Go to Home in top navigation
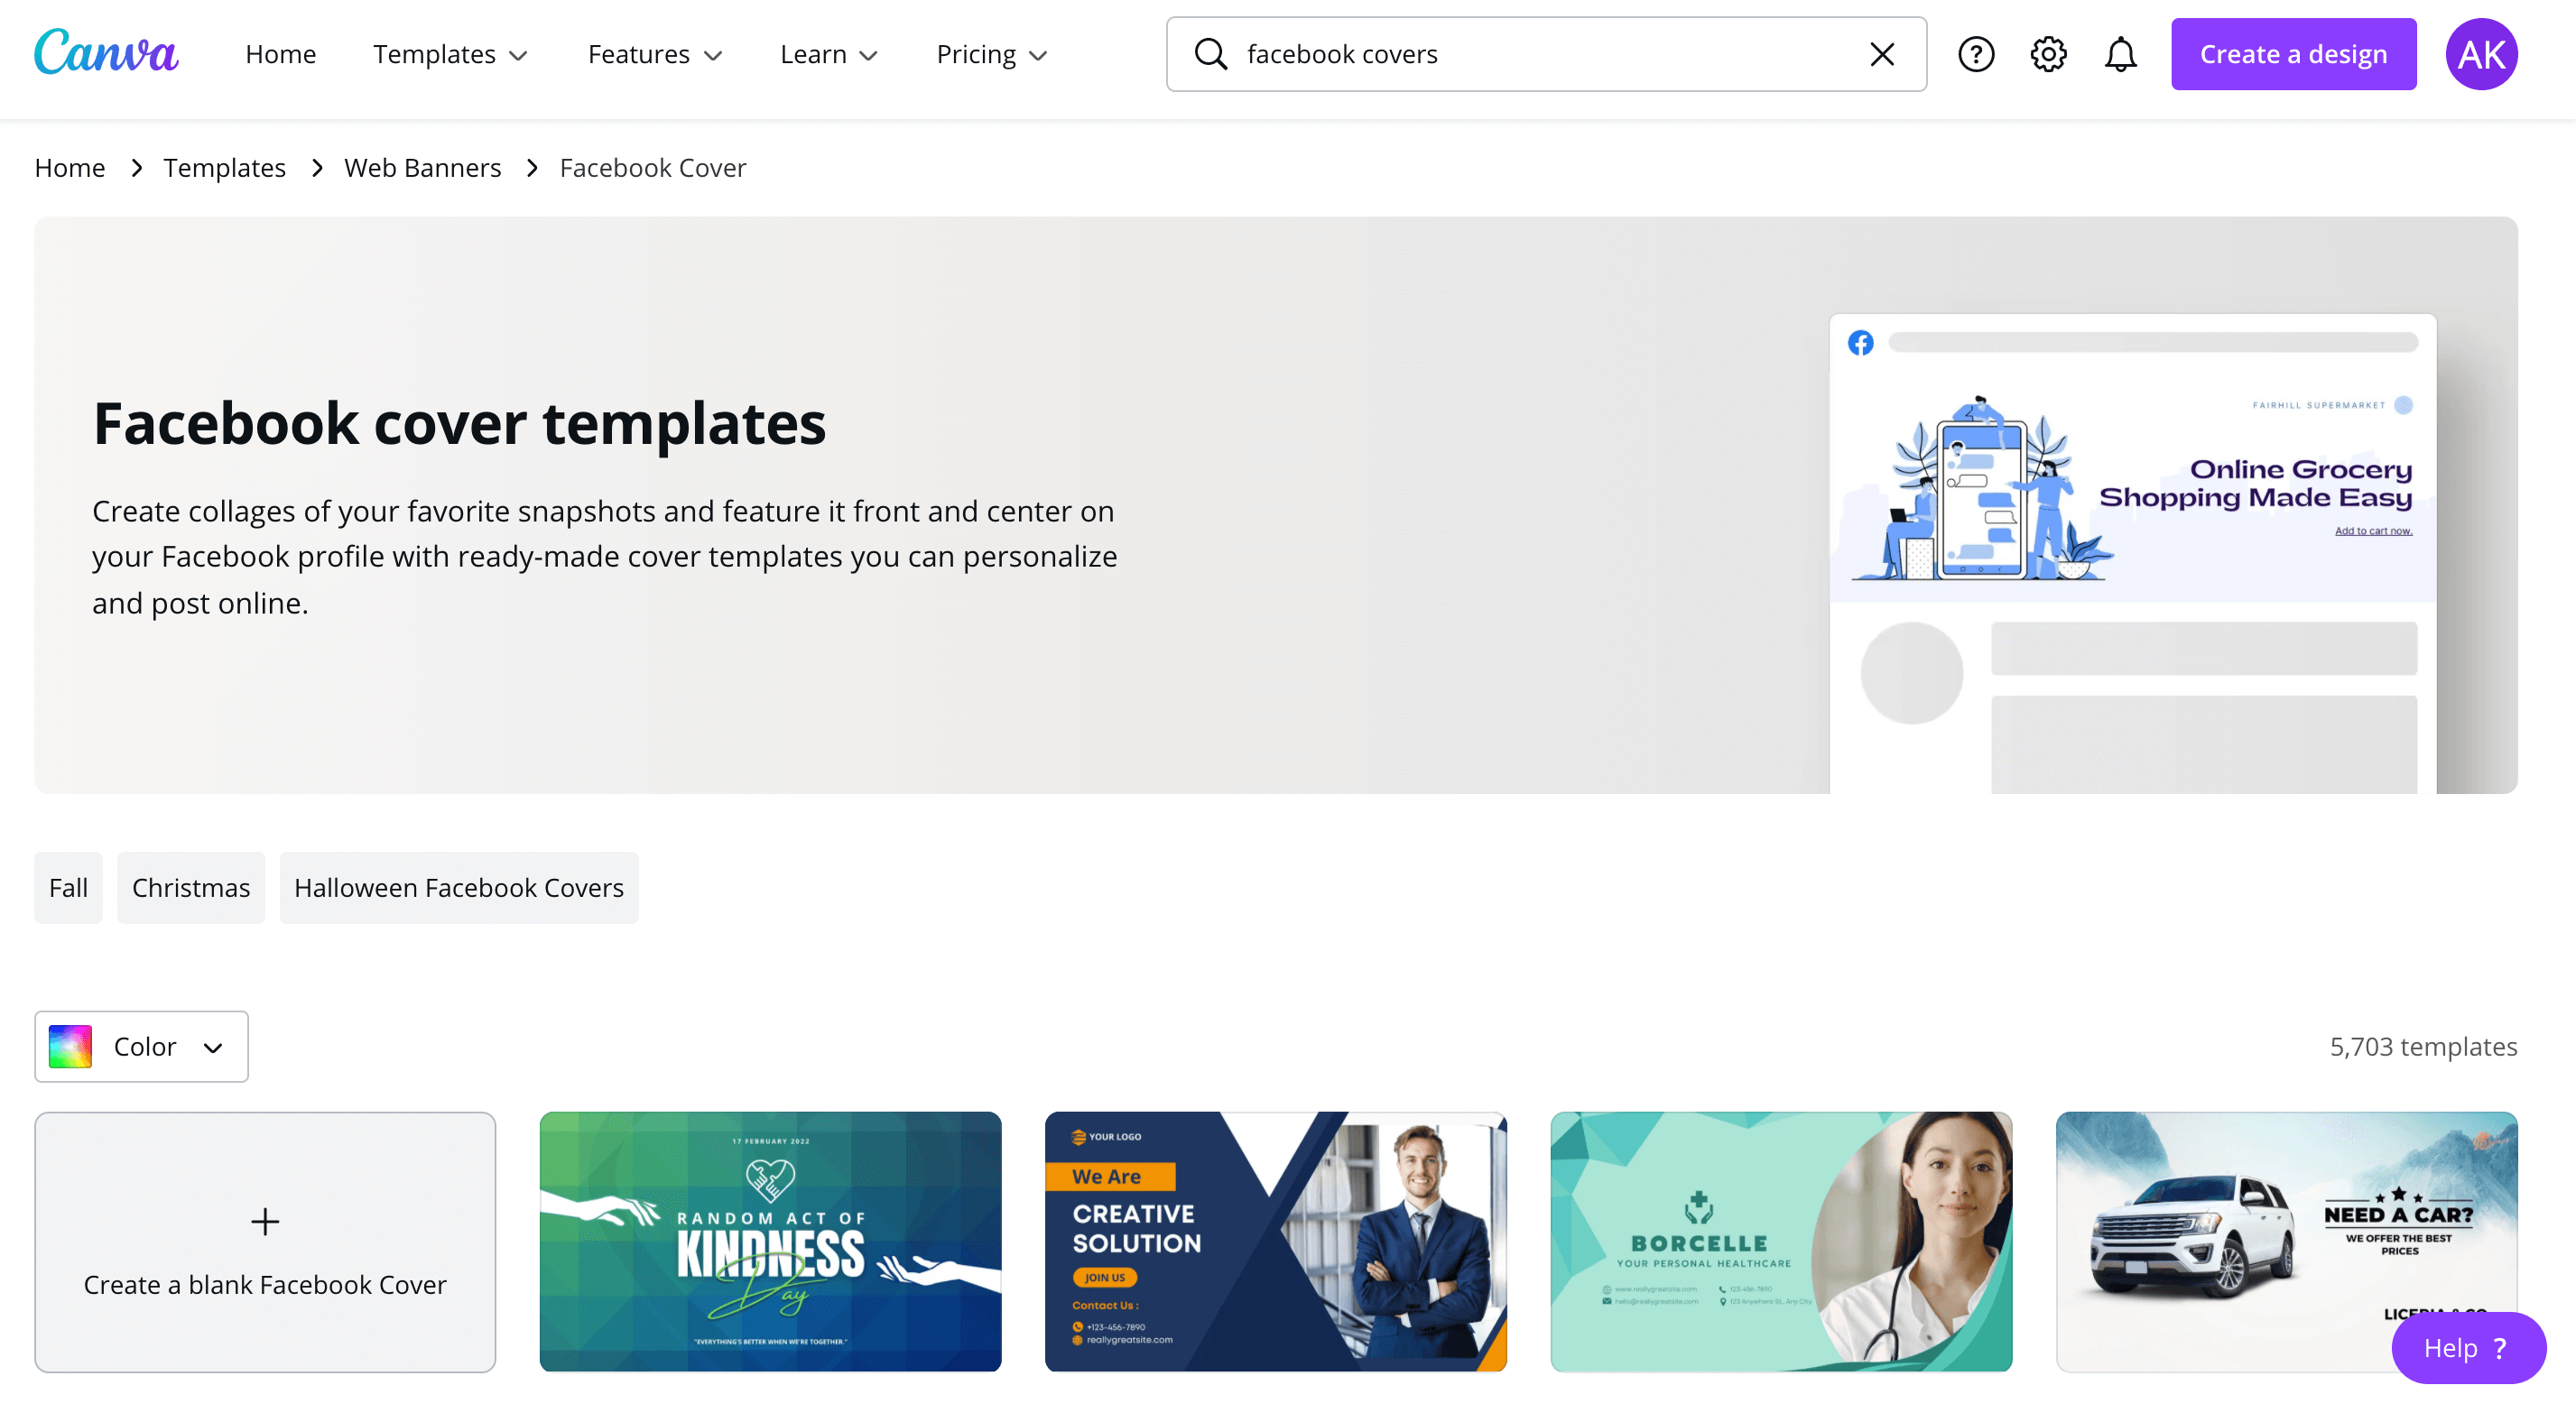2576x1413 pixels. [x=280, y=54]
